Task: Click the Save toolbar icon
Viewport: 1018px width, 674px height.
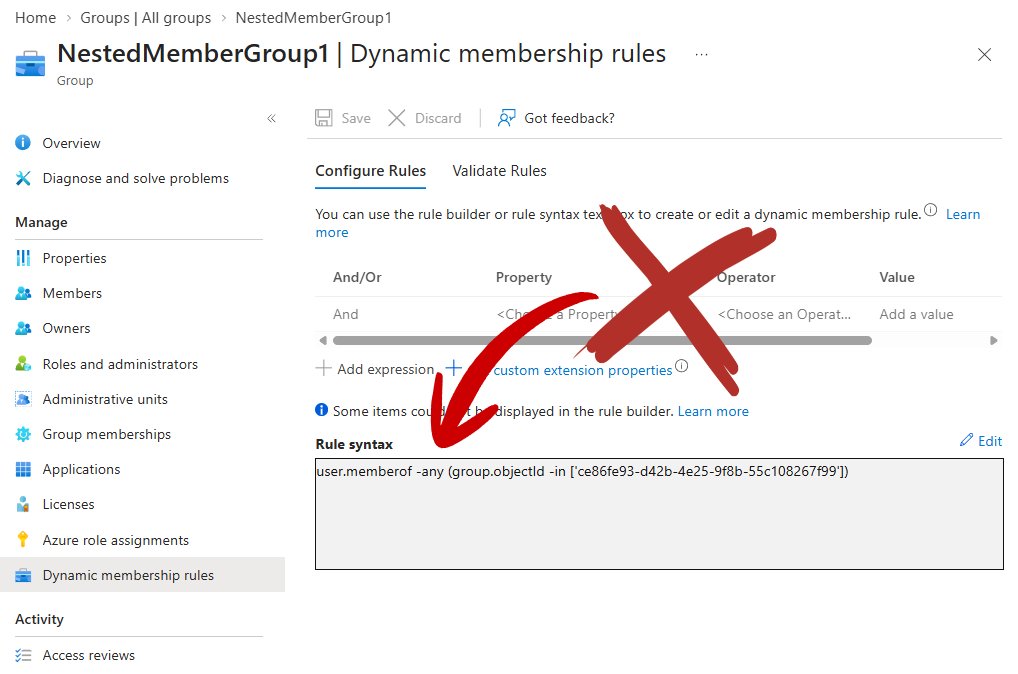Action: coord(324,118)
